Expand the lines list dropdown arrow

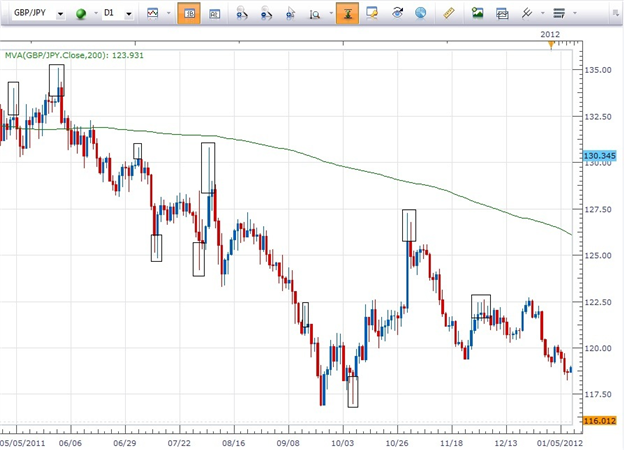coord(575,13)
